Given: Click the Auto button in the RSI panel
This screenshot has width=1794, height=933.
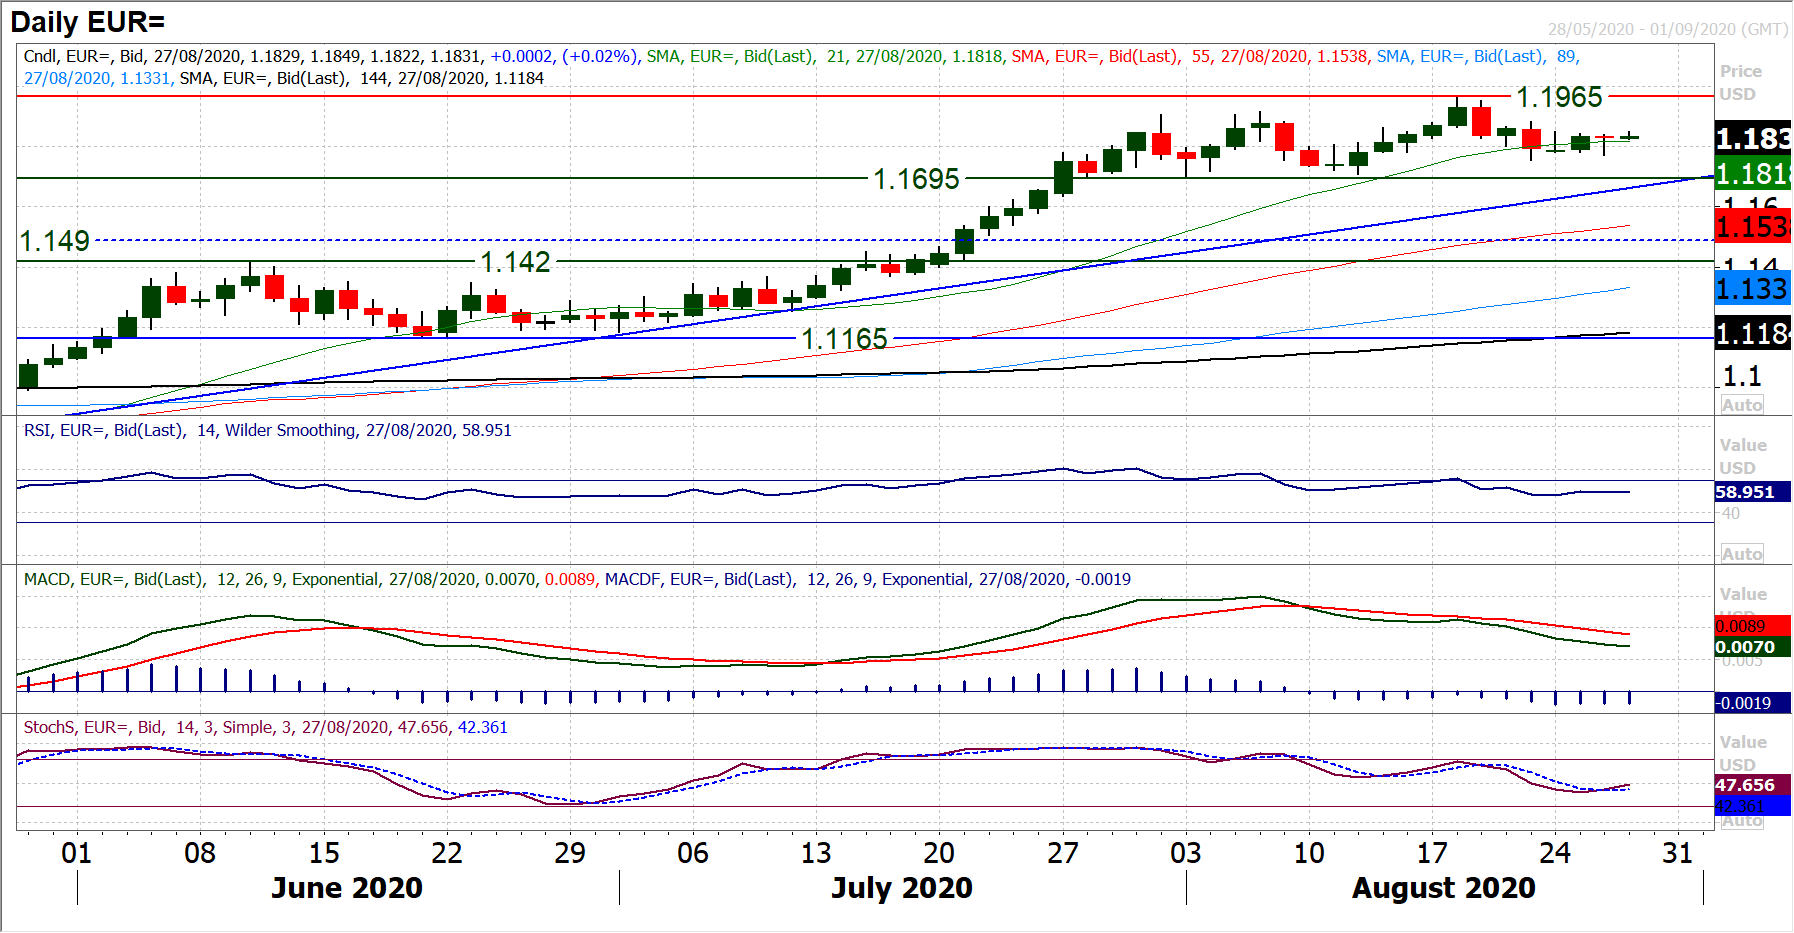Looking at the screenshot, I should 1741,554.
